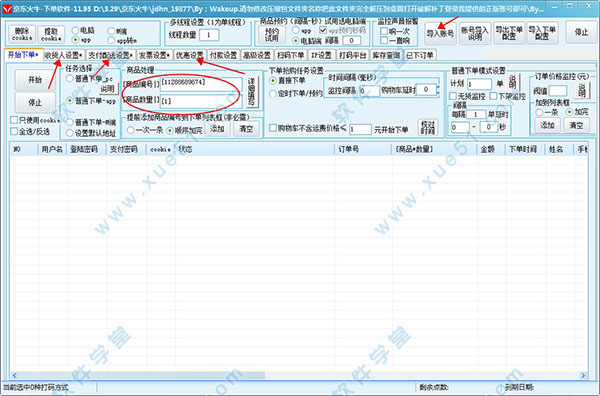Screen dimensions: 600x396
Task: Check the 无货监控 option
Action: tap(453, 96)
